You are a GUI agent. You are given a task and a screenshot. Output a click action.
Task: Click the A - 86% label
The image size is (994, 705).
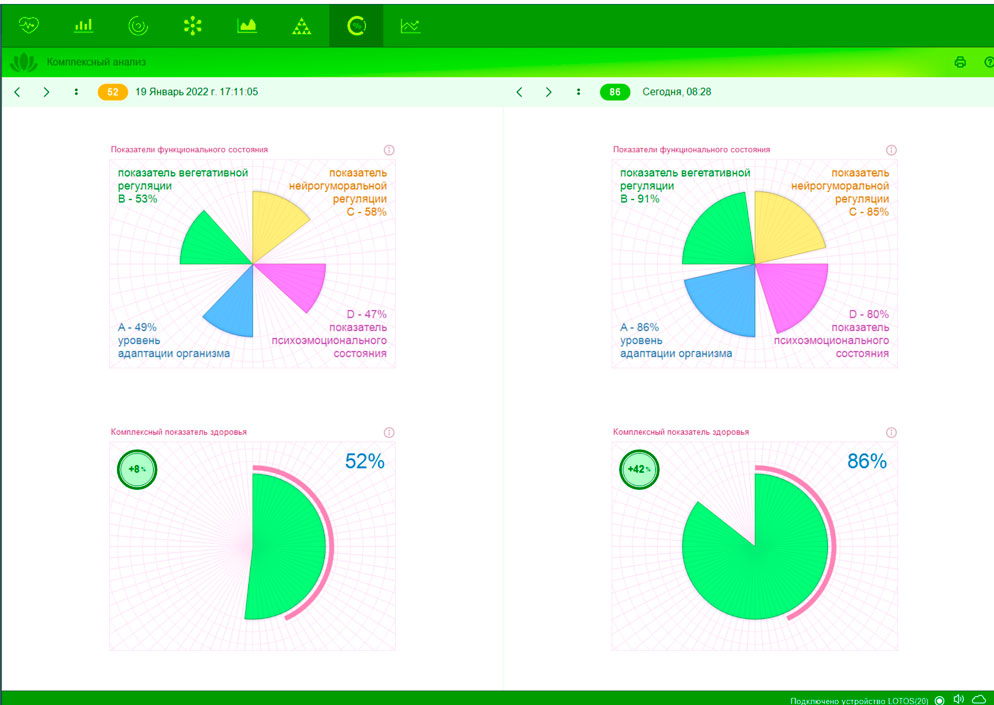(639, 328)
